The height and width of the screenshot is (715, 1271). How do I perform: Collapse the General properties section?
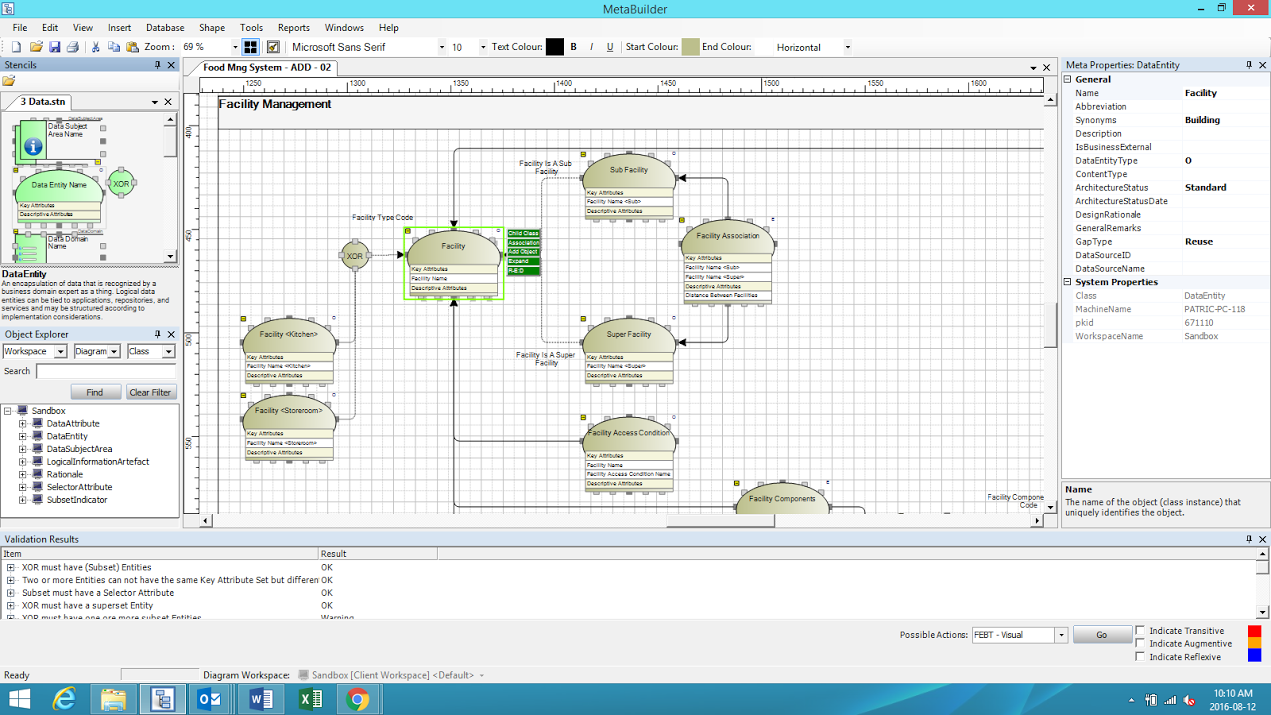(x=1068, y=79)
